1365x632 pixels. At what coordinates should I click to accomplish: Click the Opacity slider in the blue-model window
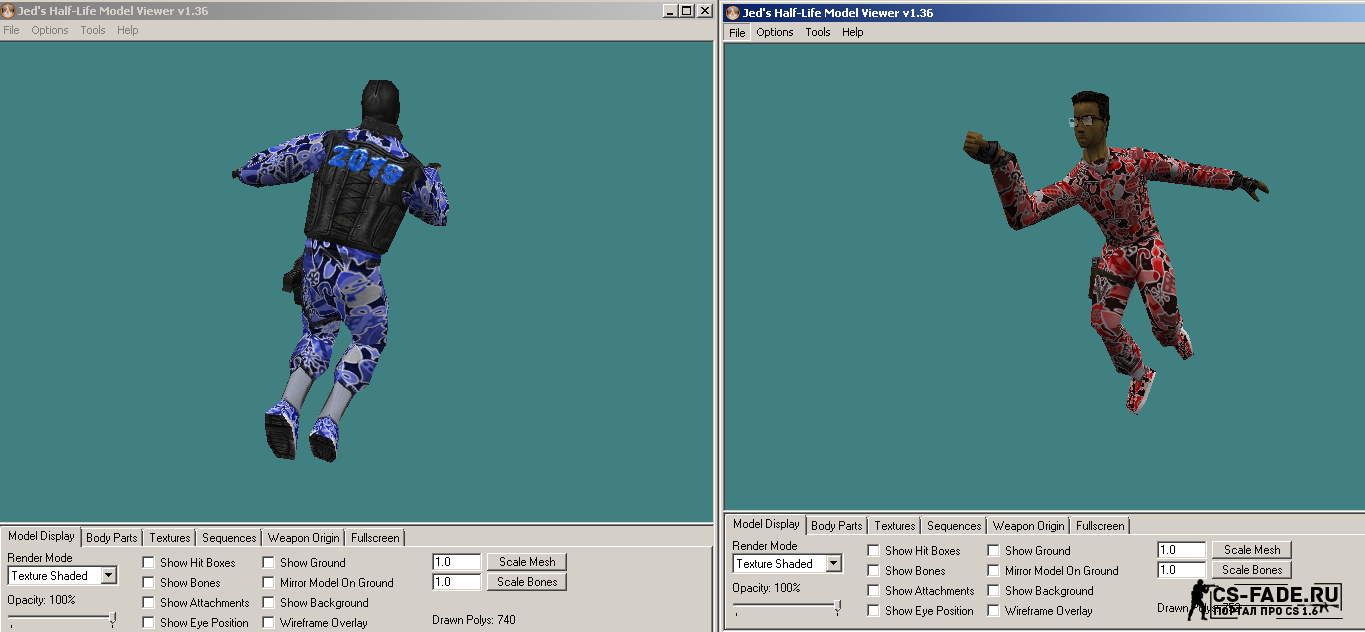pos(62,620)
